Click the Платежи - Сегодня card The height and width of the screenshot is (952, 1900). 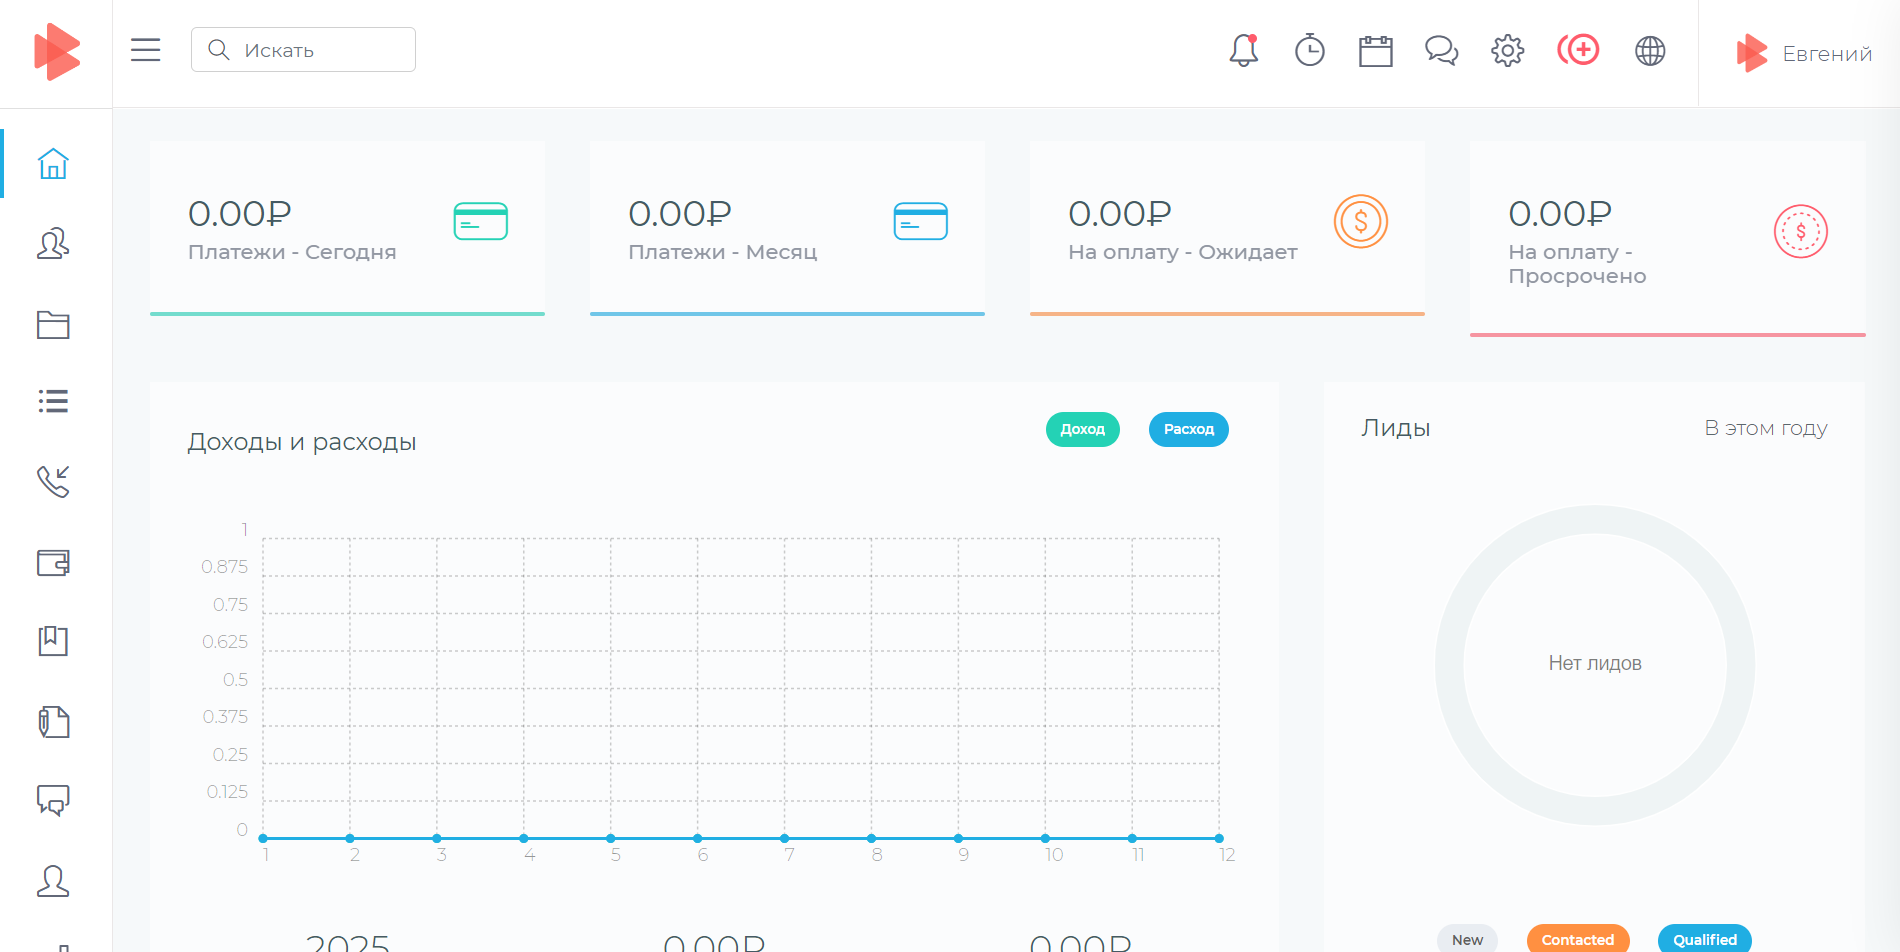[347, 228]
